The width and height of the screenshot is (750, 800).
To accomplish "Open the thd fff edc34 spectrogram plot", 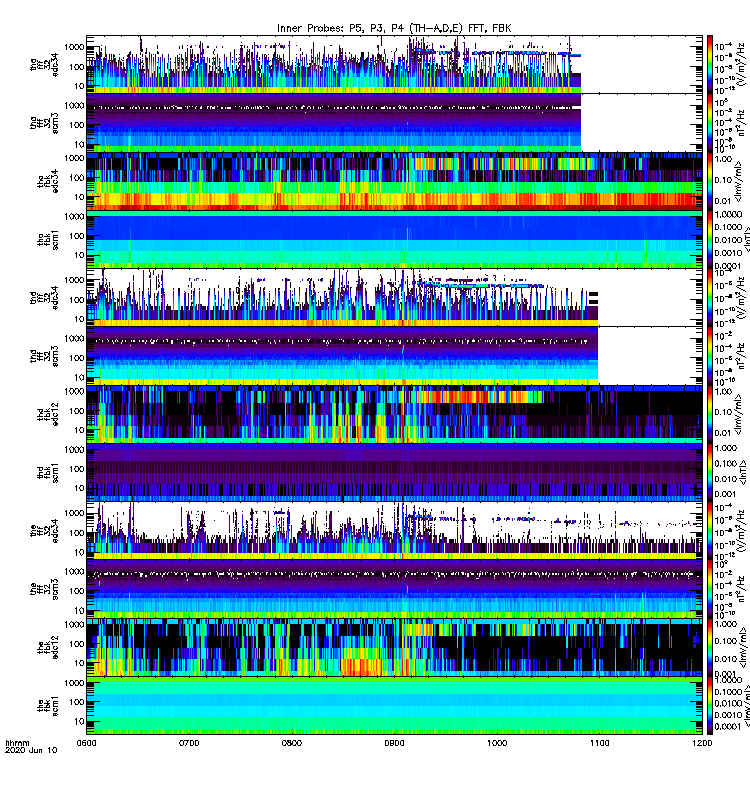I will [394, 297].
